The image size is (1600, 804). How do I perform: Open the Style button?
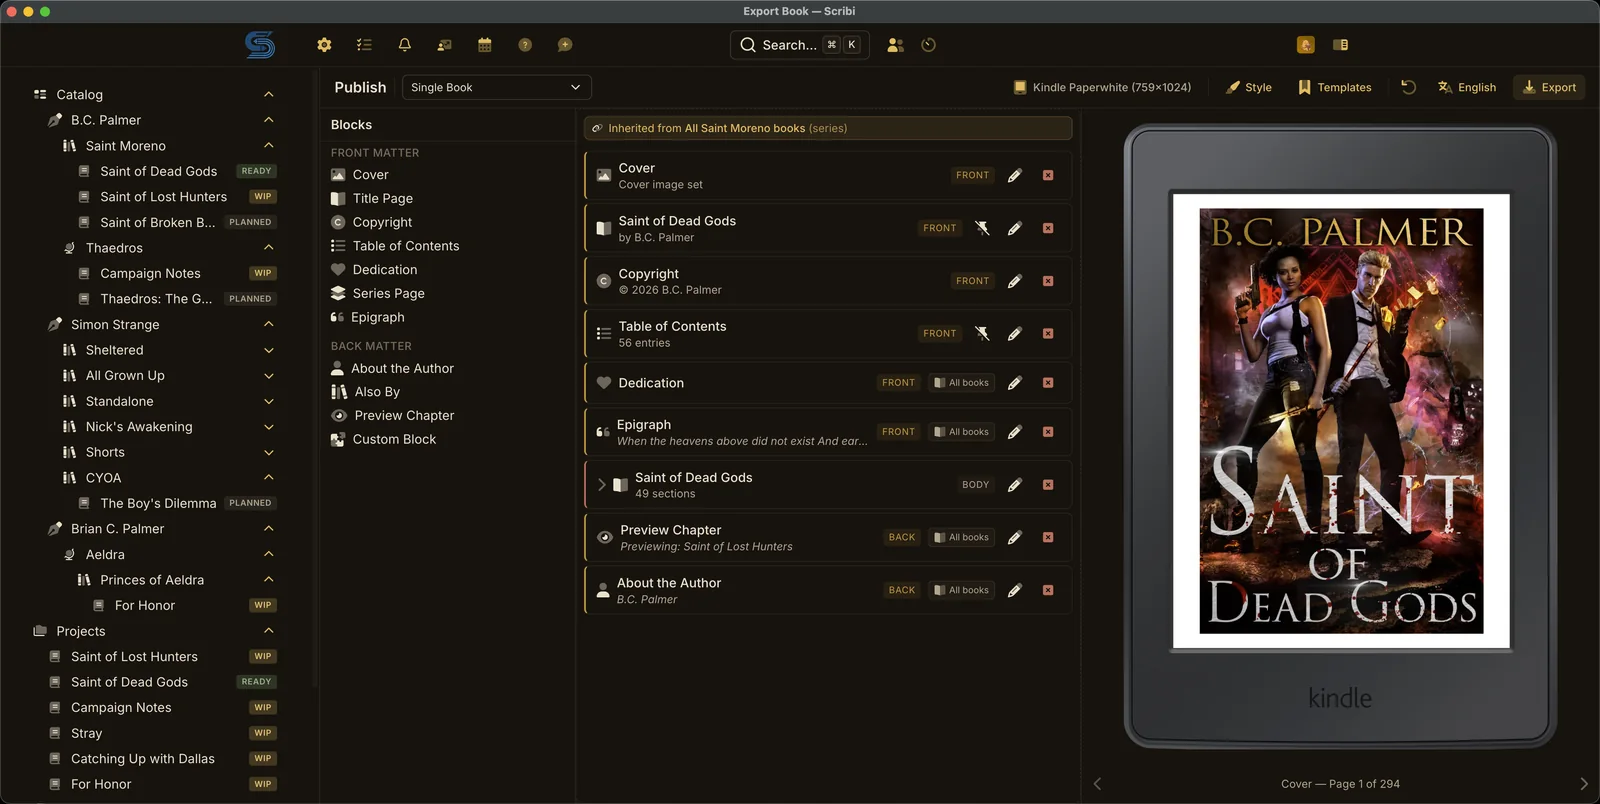1249,87
